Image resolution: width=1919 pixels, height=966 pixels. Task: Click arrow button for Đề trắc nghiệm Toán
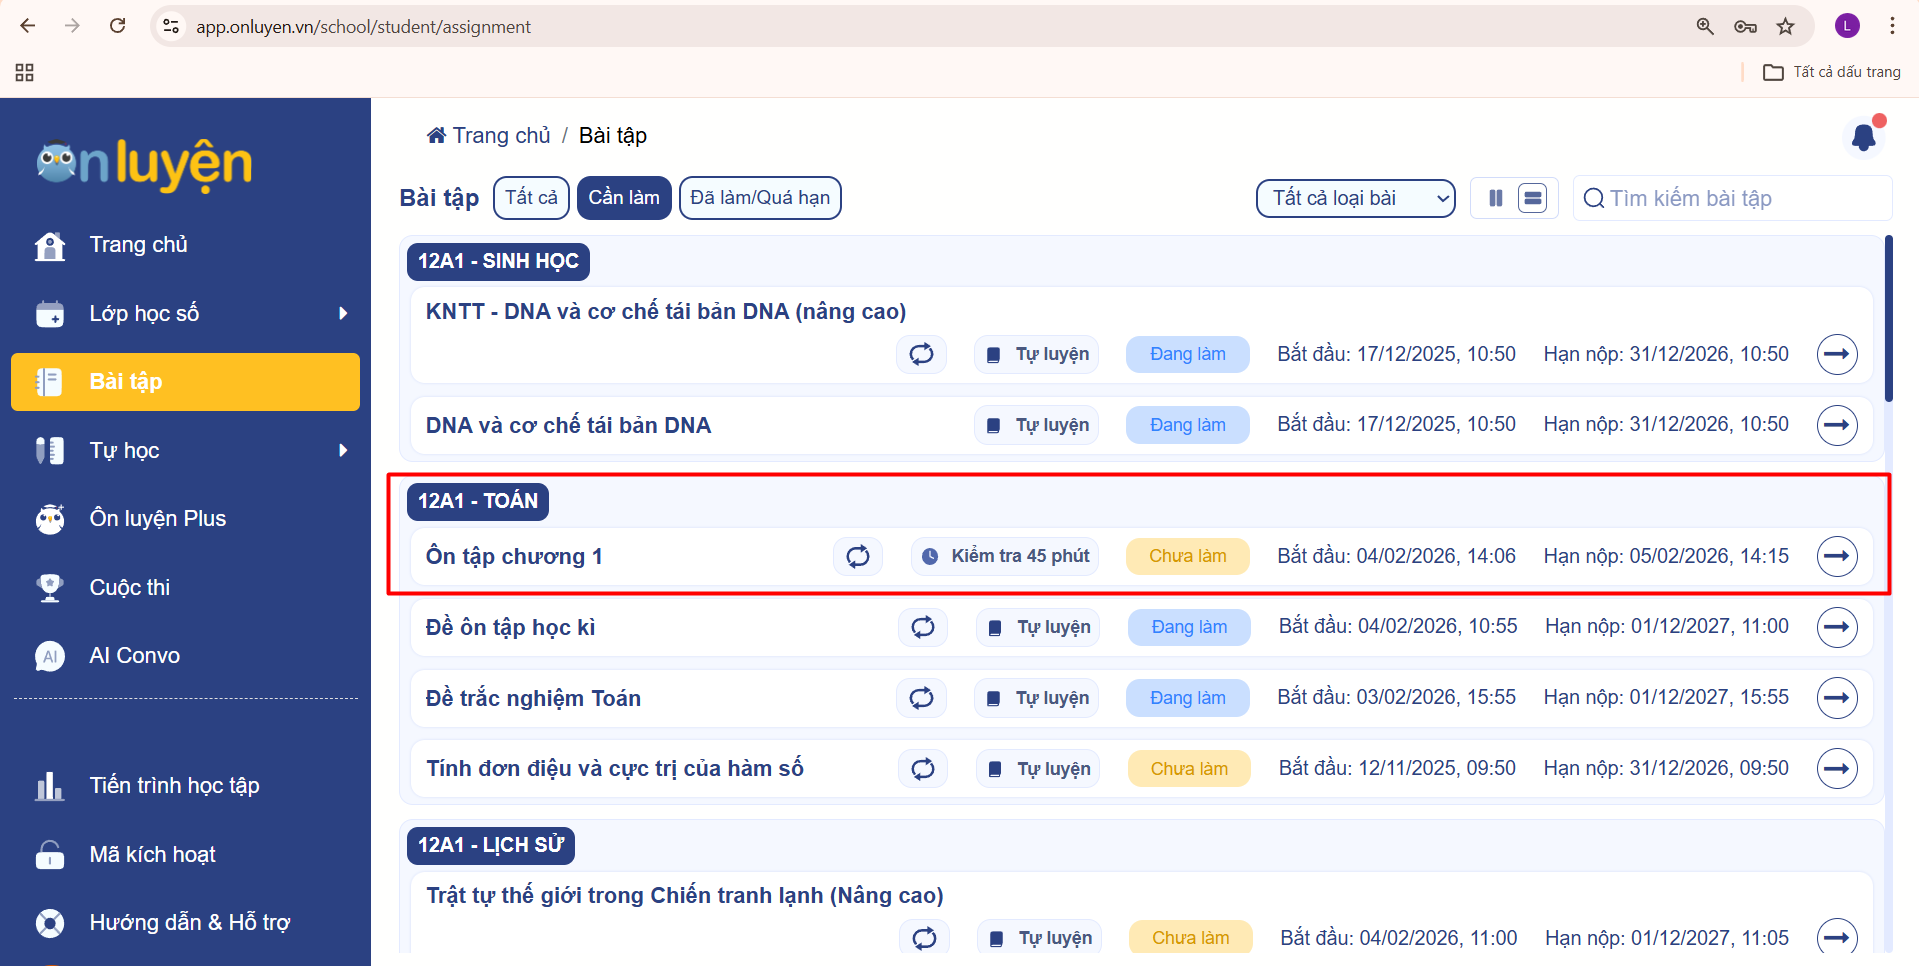[x=1836, y=698]
